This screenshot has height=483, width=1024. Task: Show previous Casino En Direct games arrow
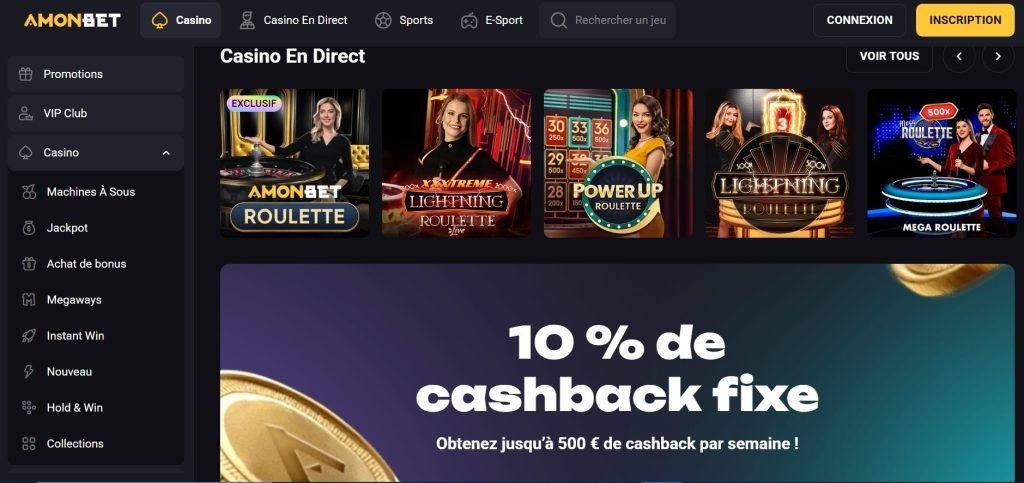coord(959,56)
